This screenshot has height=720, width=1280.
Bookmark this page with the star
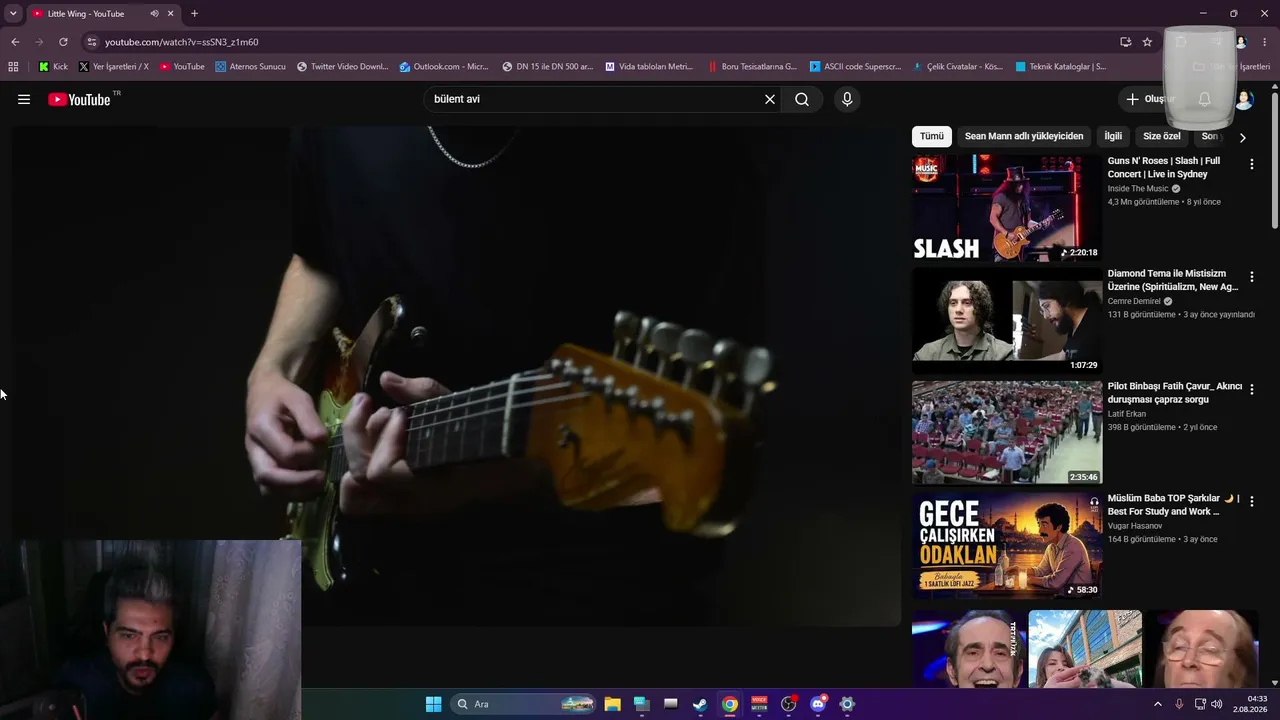(1147, 42)
